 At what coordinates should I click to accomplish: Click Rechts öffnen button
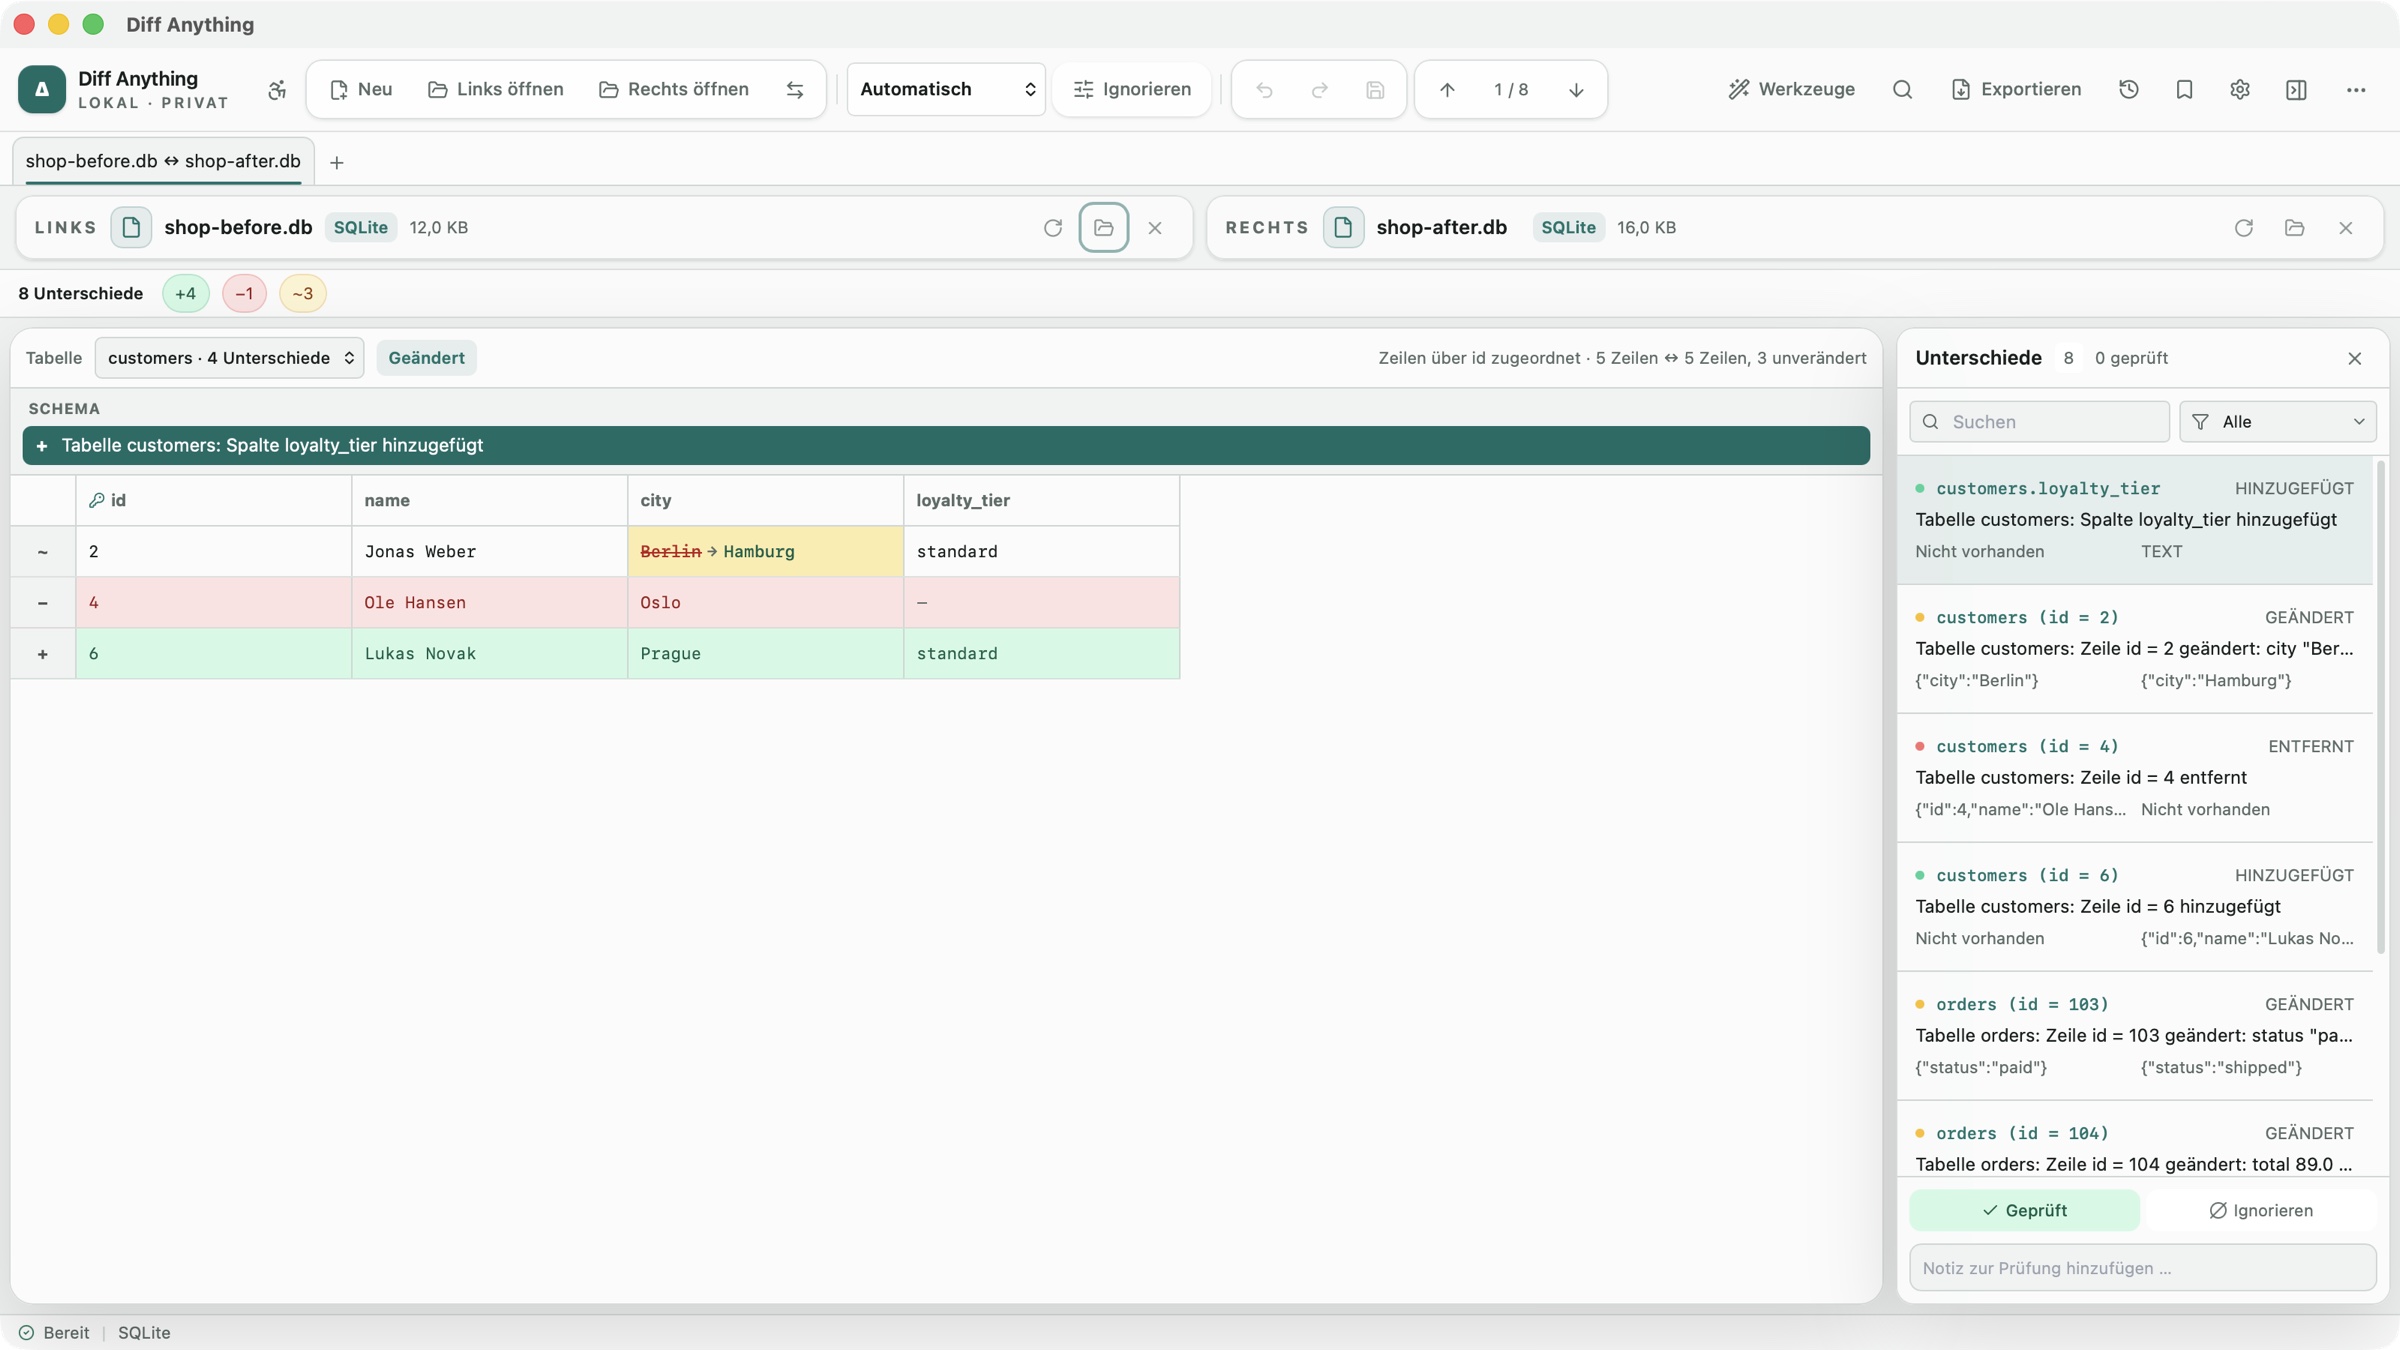[x=675, y=90]
